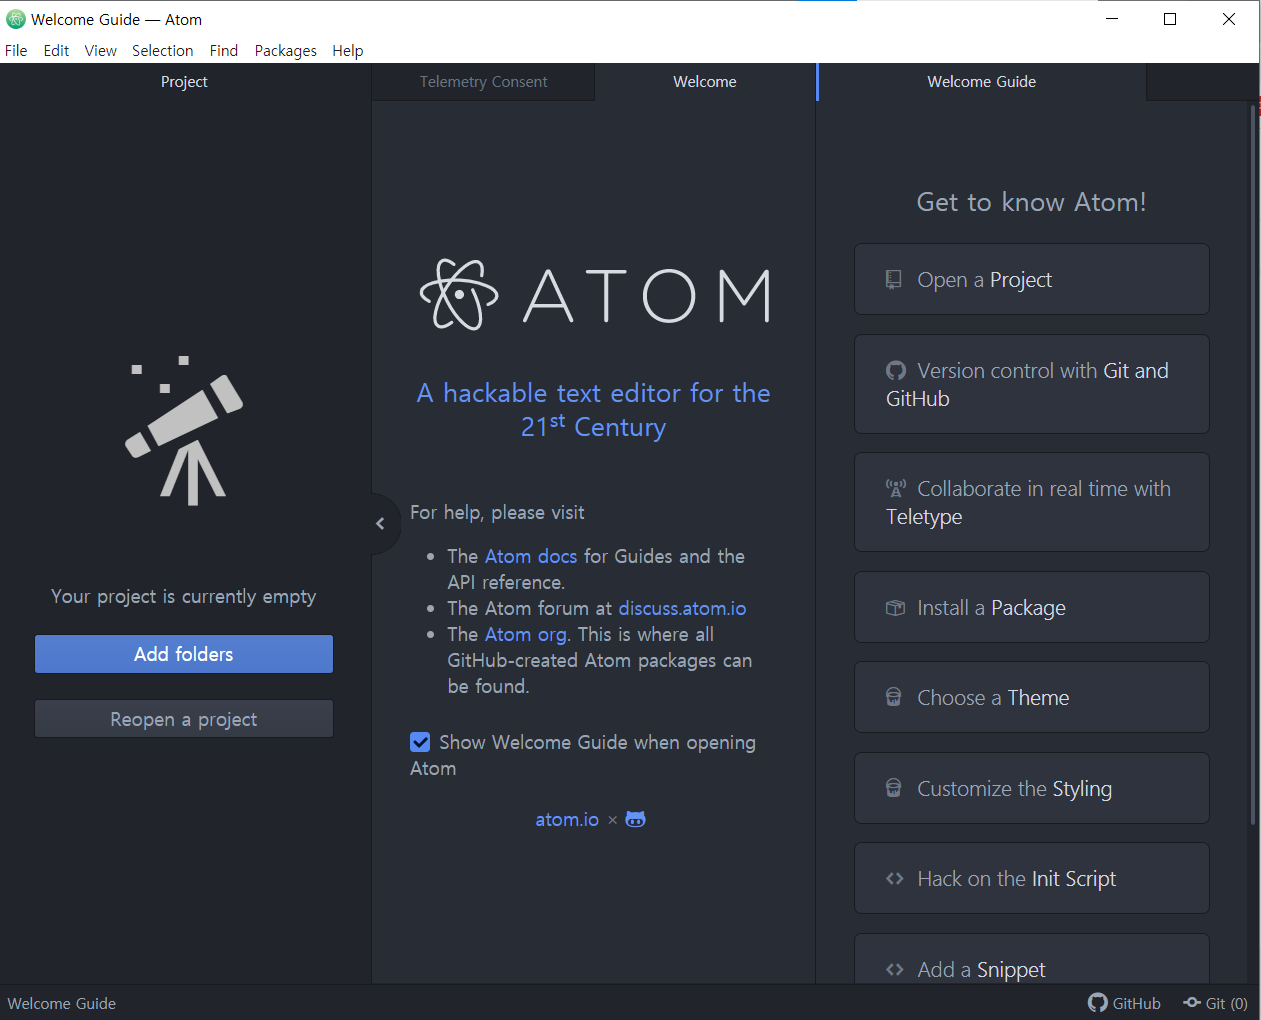Click the repo icon on the Open a Project card

point(894,280)
